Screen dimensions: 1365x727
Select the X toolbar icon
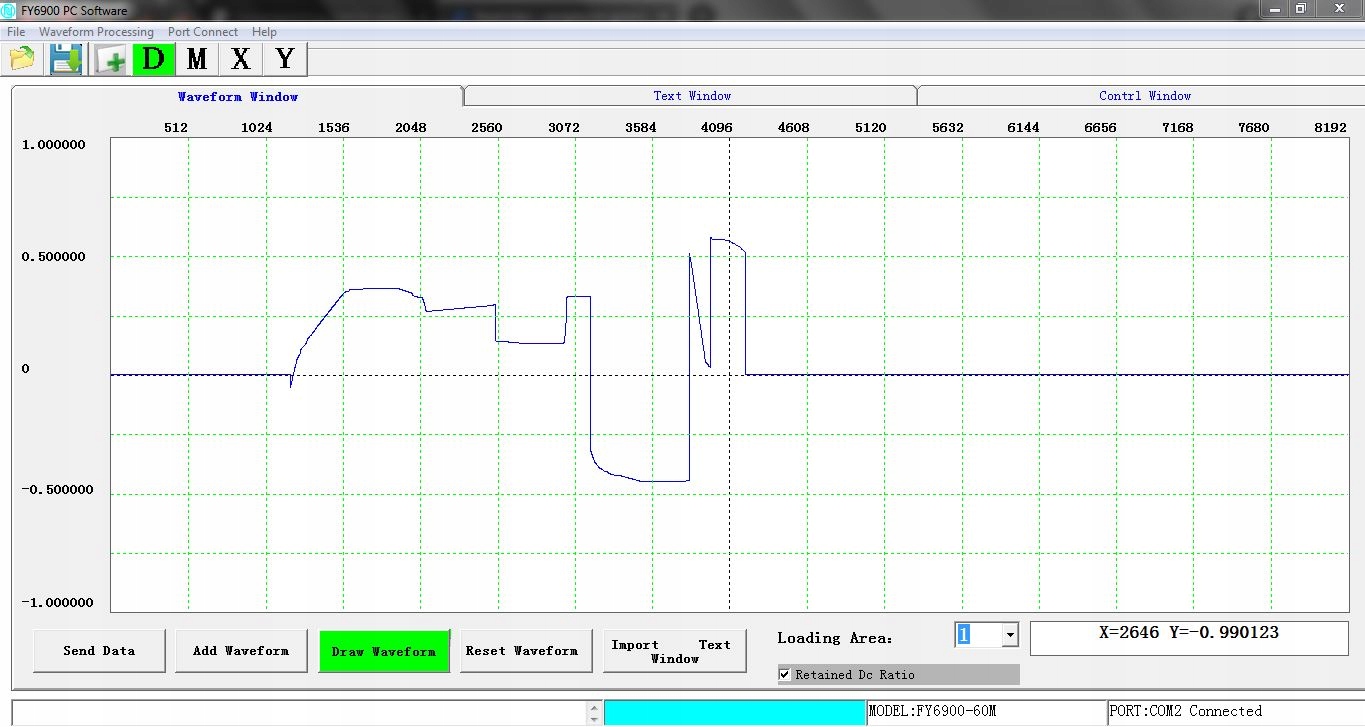[x=241, y=59]
